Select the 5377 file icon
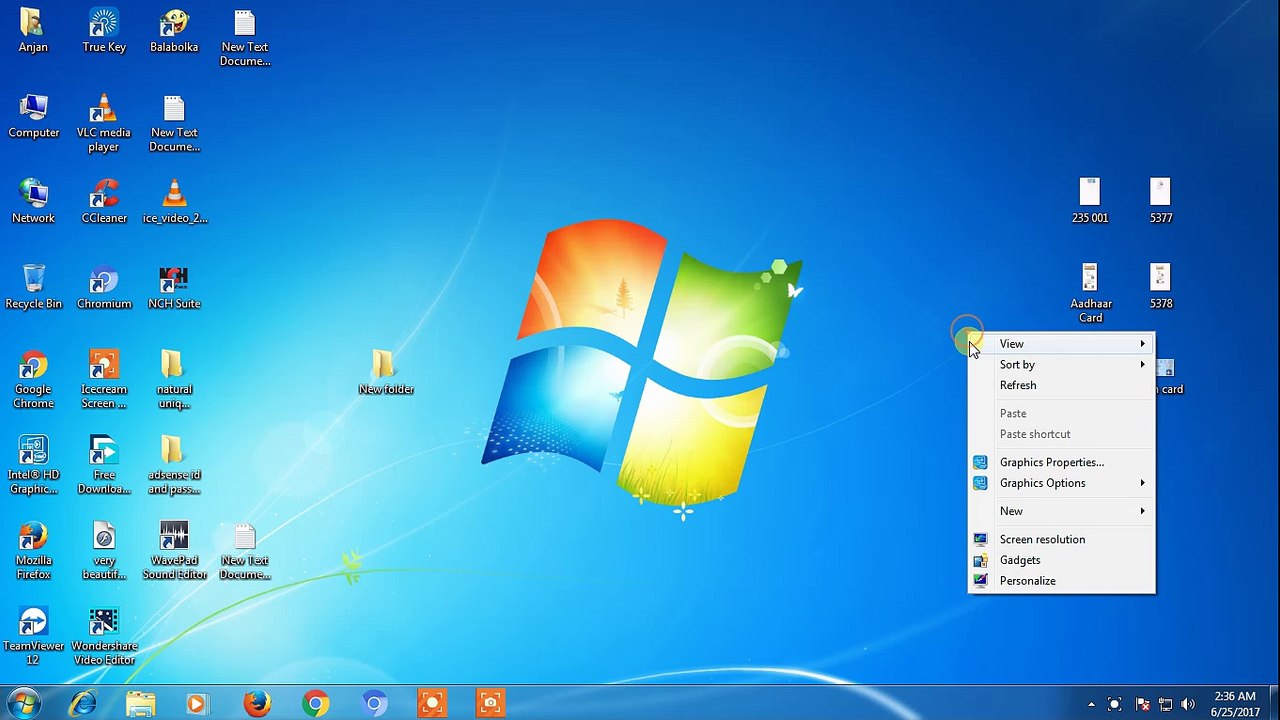The height and width of the screenshot is (720, 1280). coord(1160,202)
